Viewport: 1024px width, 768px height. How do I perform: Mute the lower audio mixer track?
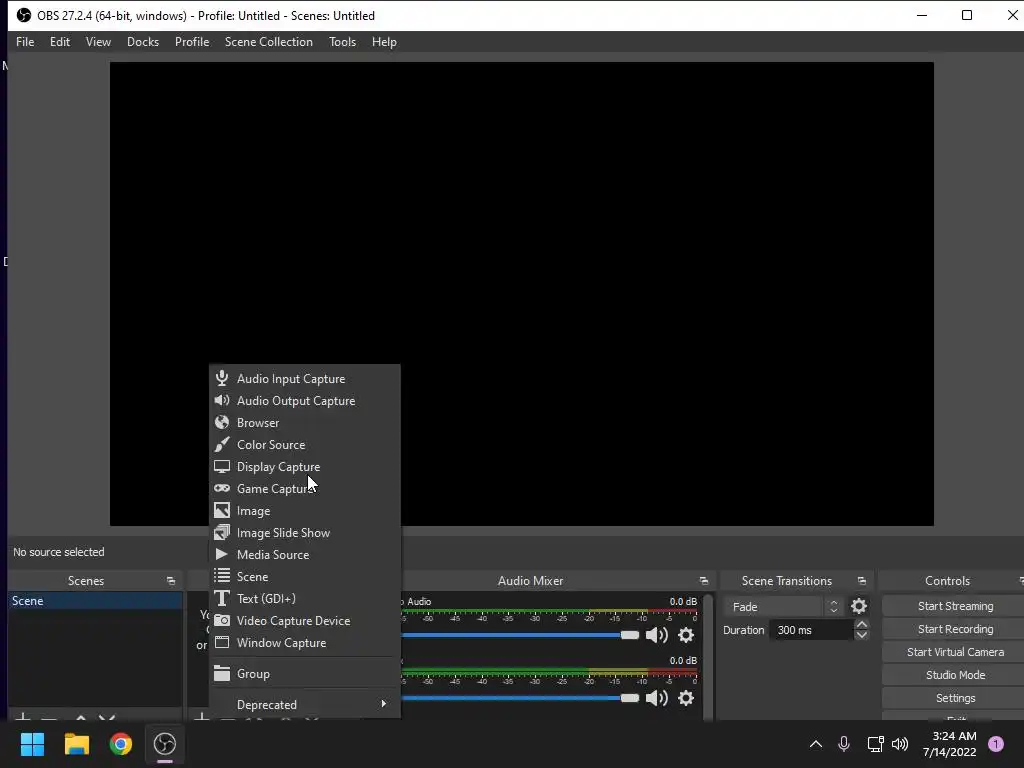tap(656, 697)
